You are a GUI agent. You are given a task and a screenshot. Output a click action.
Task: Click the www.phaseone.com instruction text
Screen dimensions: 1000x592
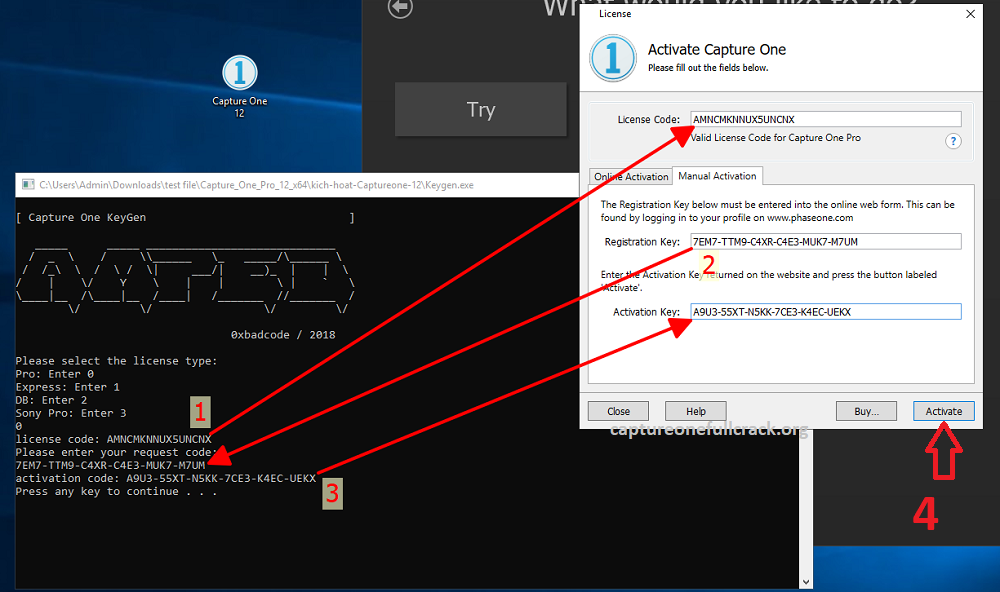(777, 211)
